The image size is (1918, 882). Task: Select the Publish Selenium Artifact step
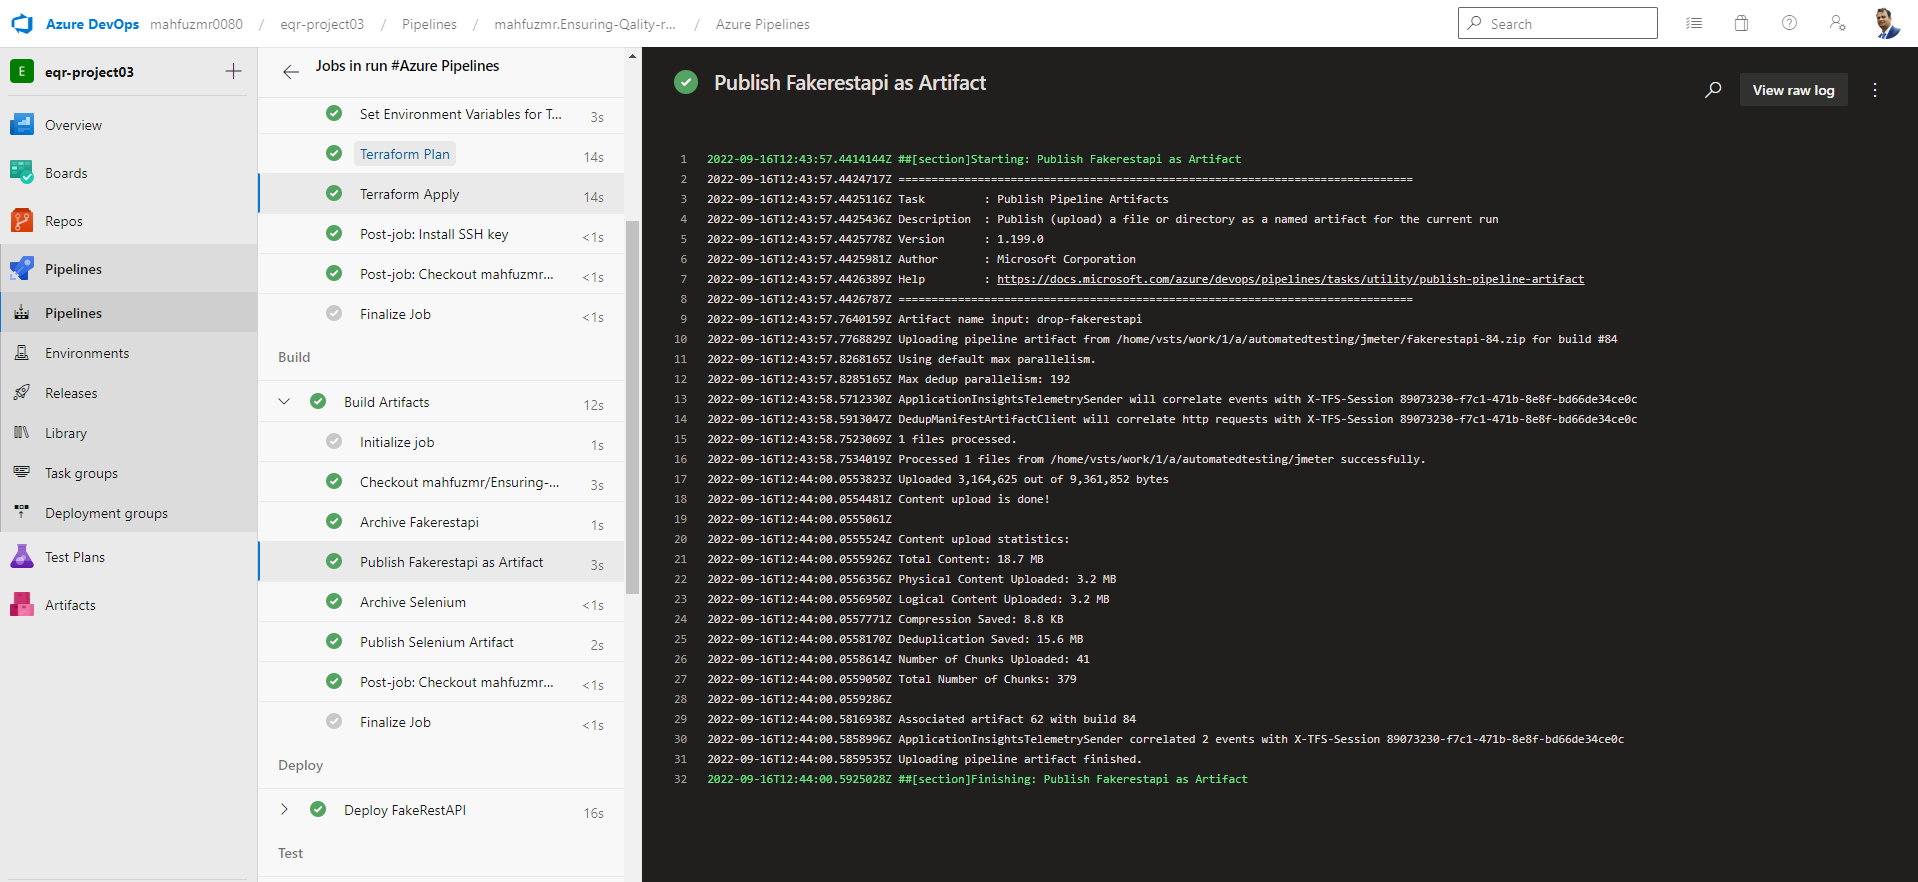[441, 642]
